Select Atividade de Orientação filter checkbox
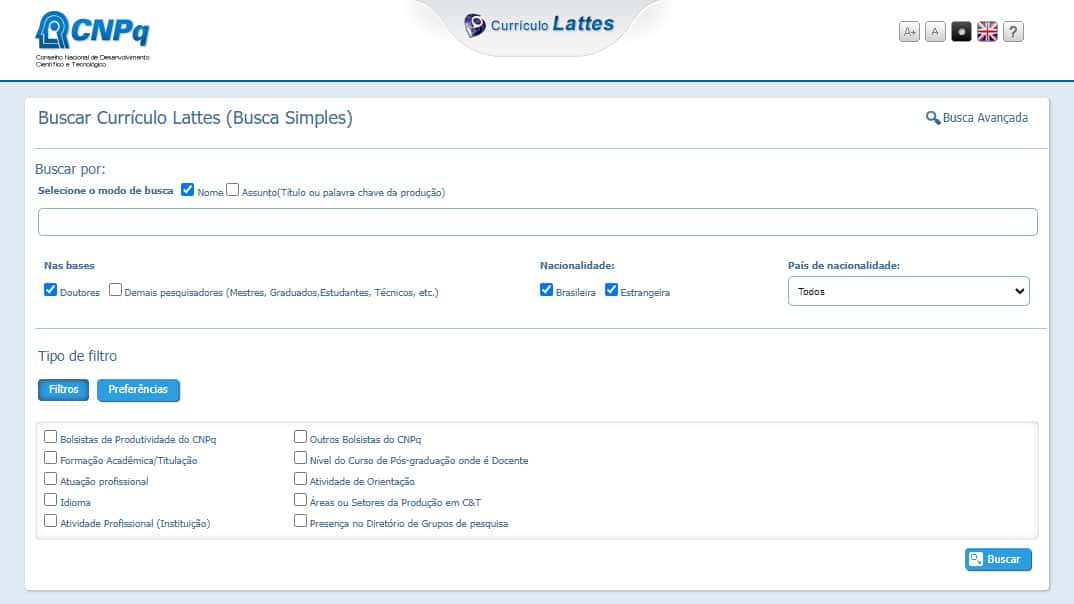This screenshot has height=604, width=1074. pyautogui.click(x=301, y=479)
